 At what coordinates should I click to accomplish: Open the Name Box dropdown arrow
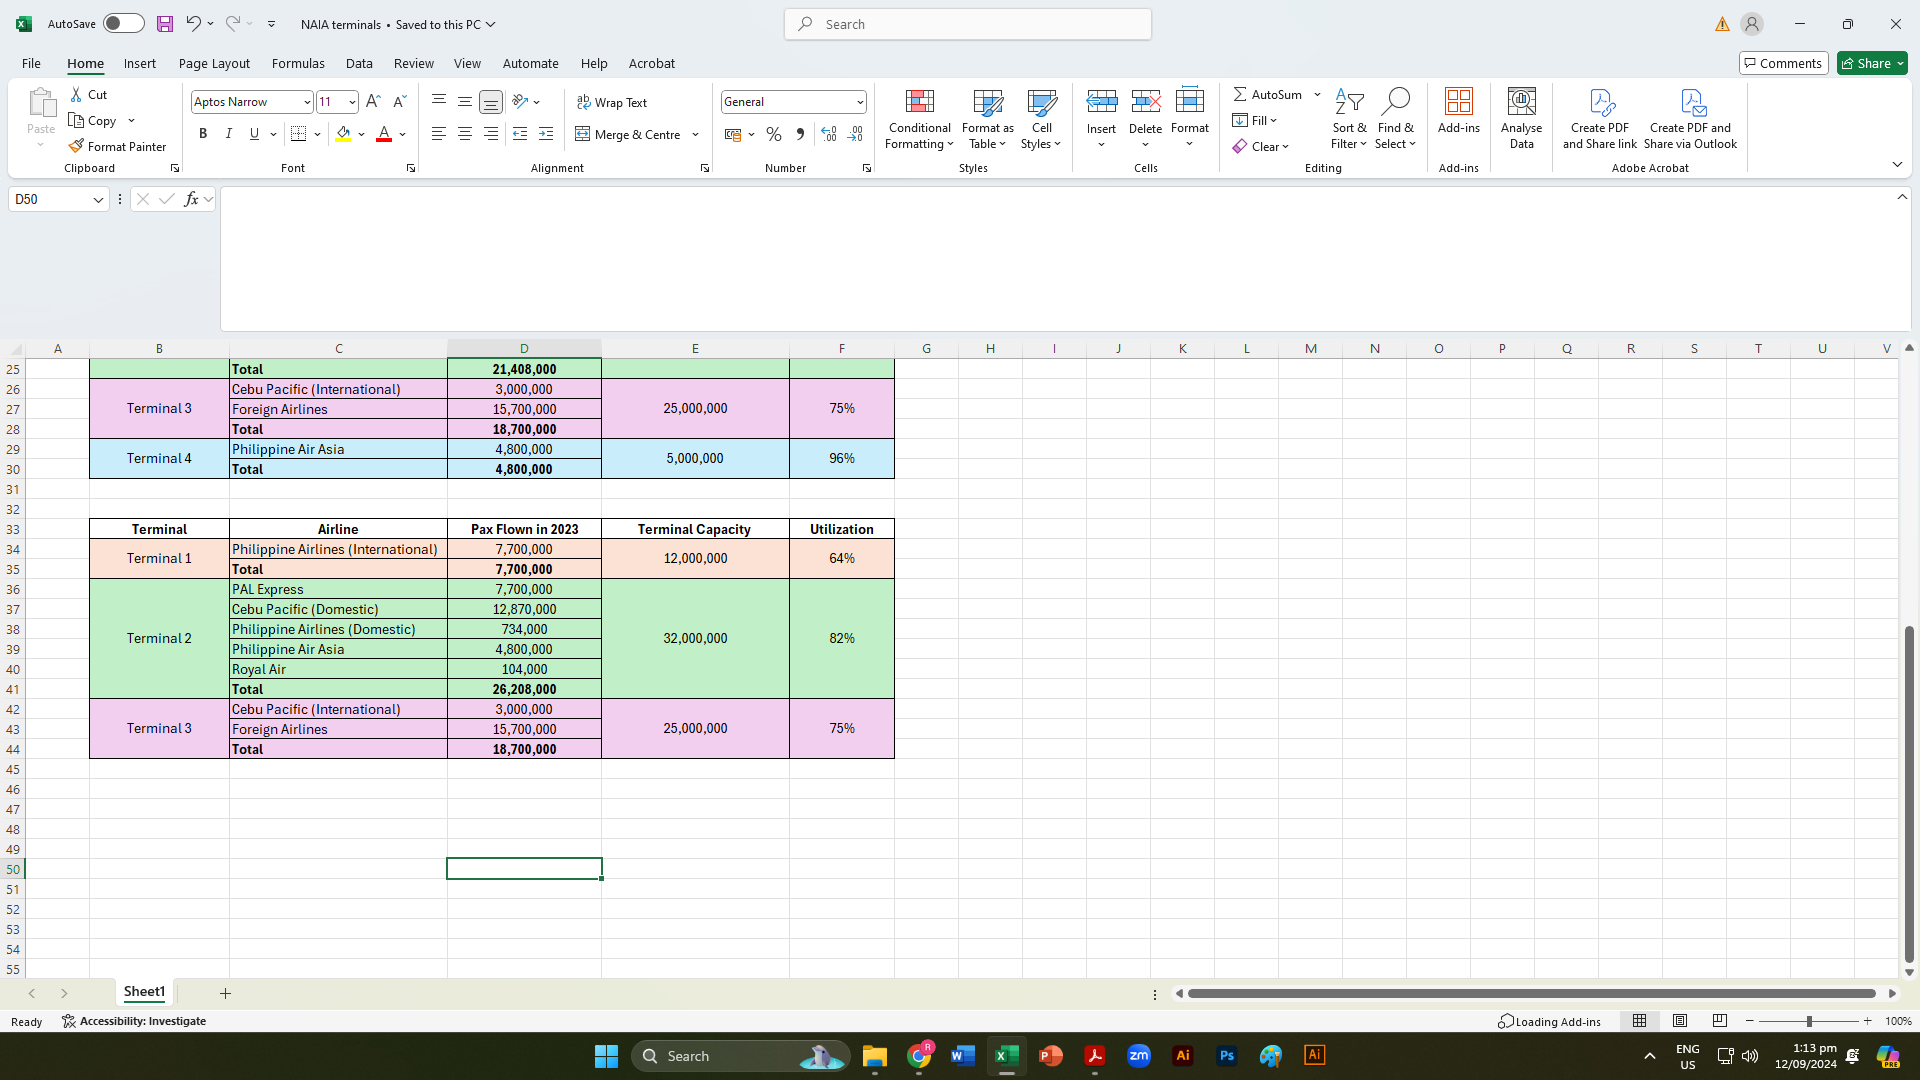pyautogui.click(x=98, y=200)
